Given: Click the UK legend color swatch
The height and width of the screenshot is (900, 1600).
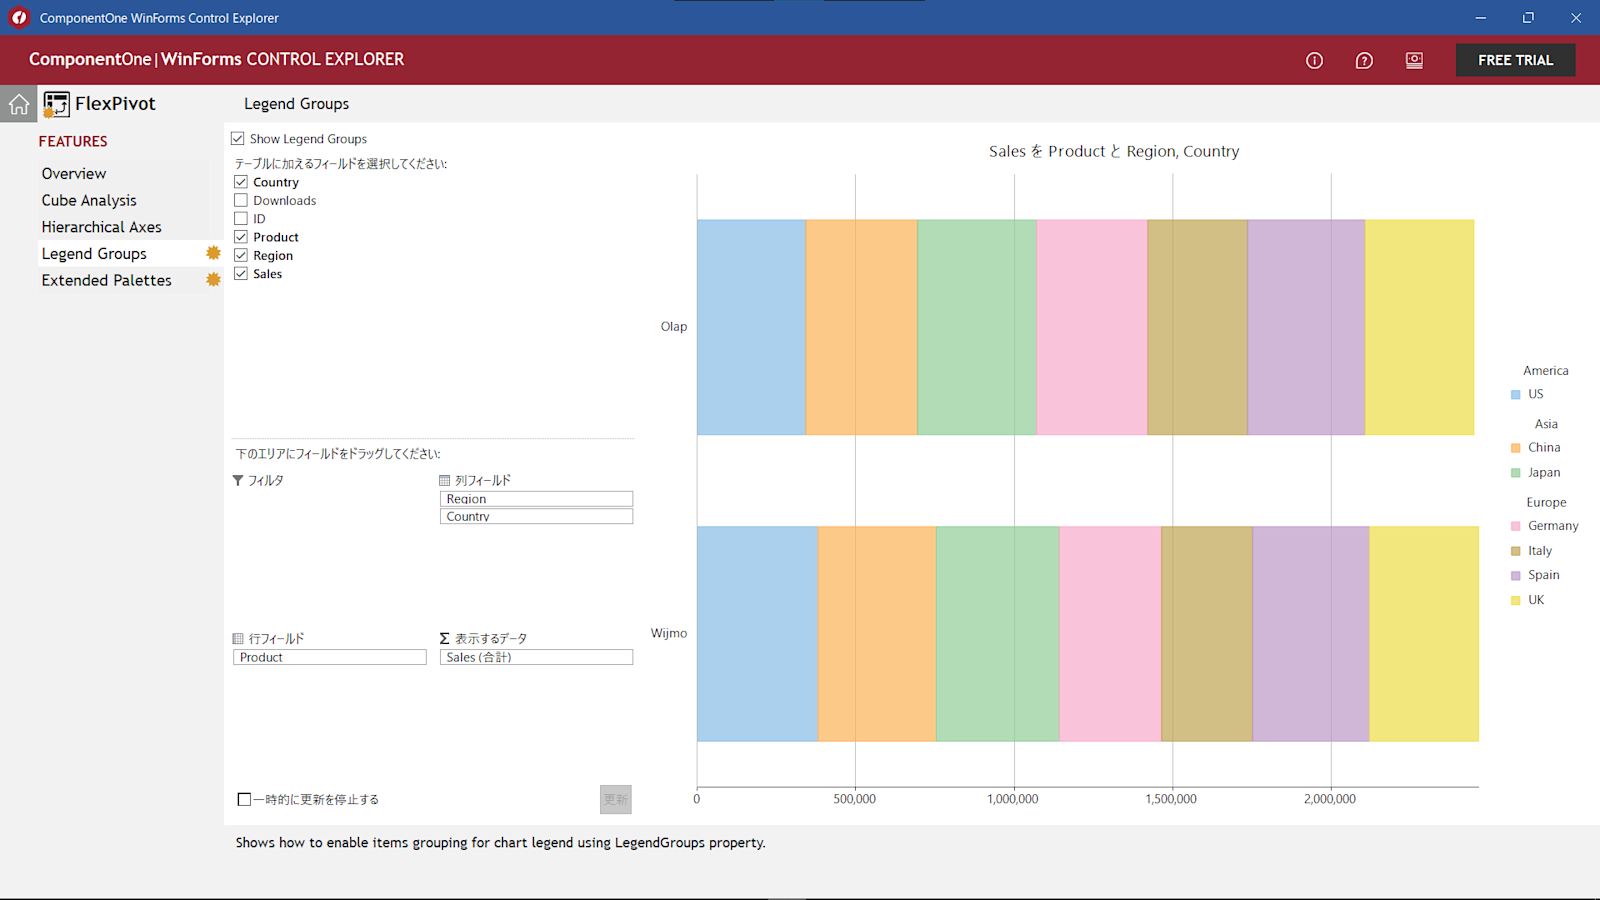Looking at the screenshot, I should (x=1515, y=600).
